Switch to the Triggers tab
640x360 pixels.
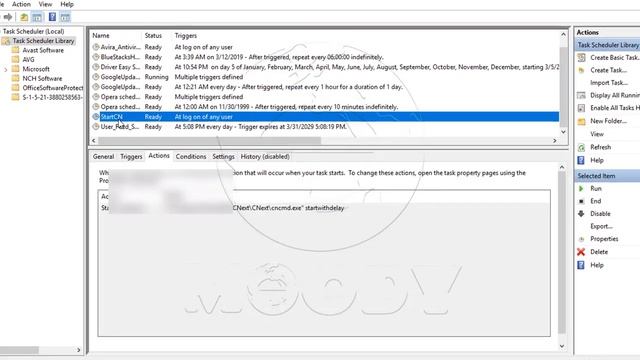[131, 157]
